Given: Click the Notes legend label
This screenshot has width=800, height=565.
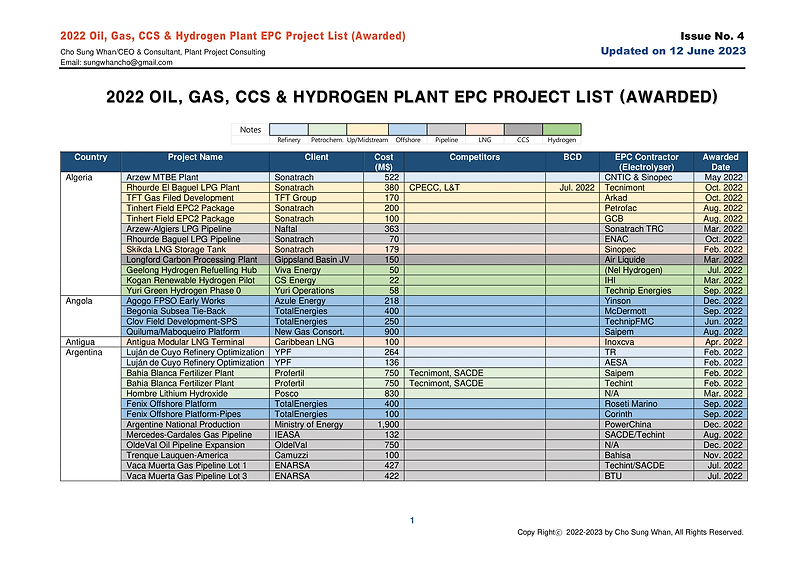Looking at the screenshot, I should (251, 130).
